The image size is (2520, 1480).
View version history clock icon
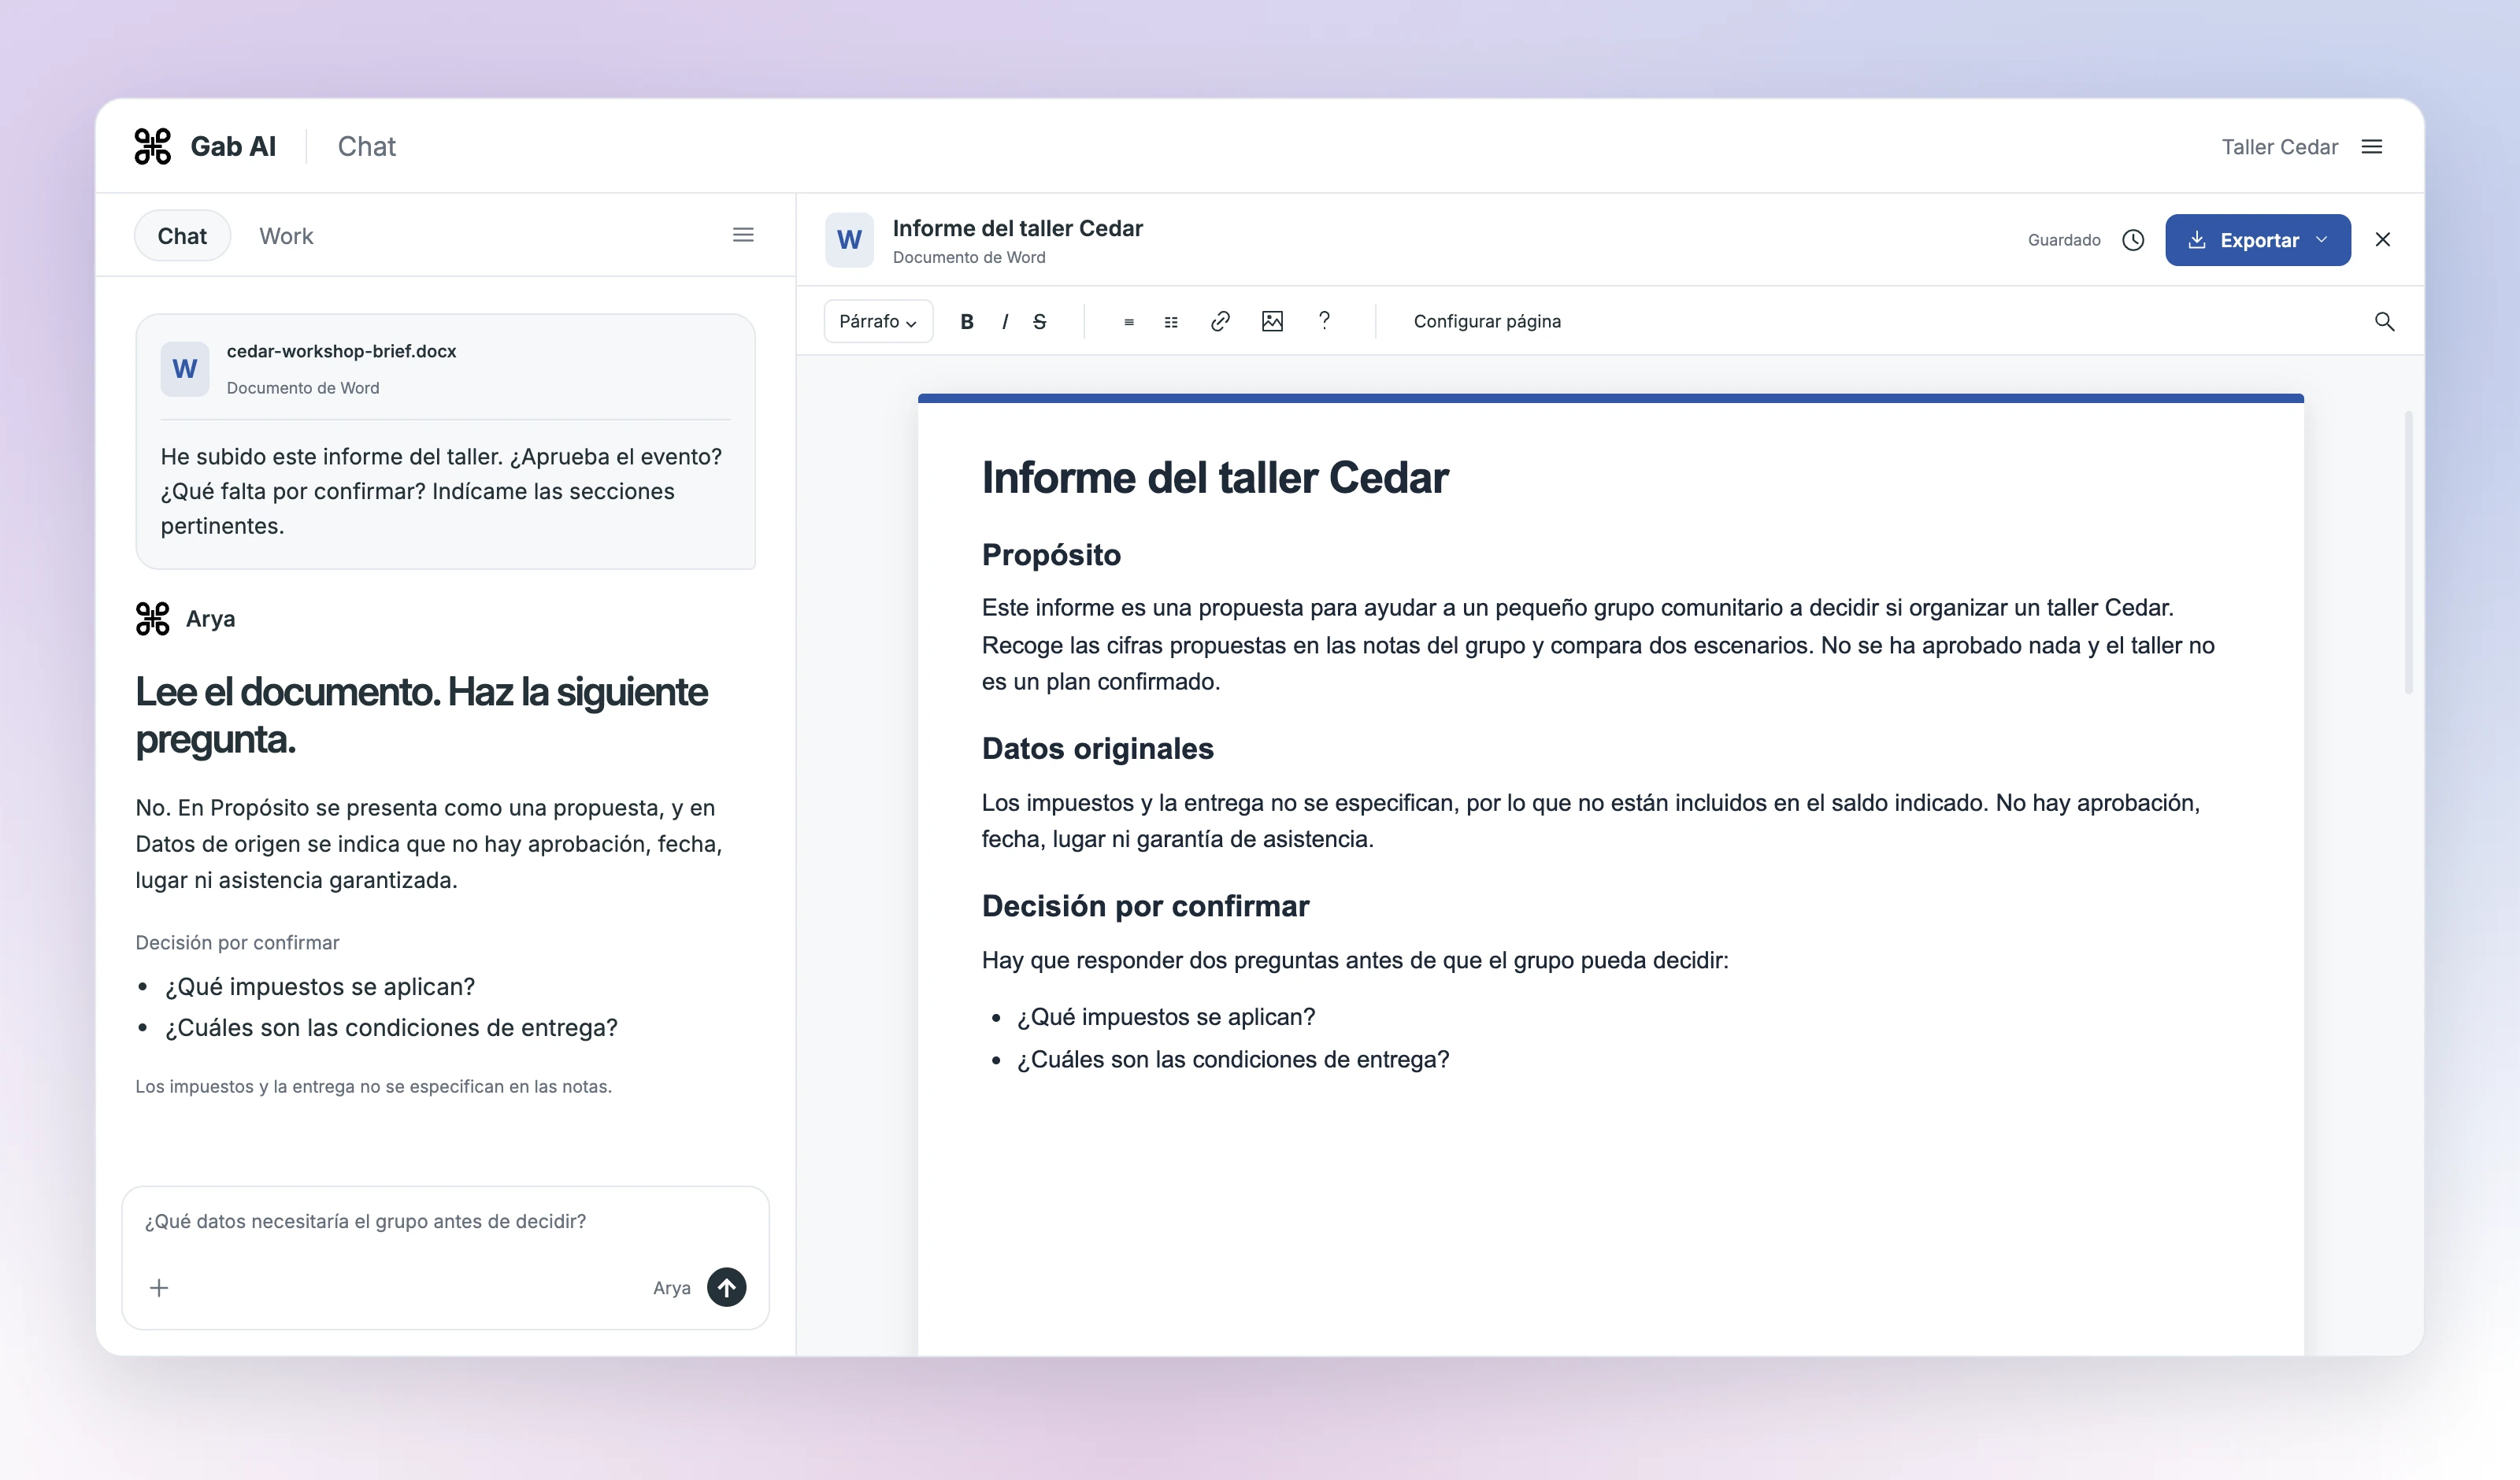2133,240
